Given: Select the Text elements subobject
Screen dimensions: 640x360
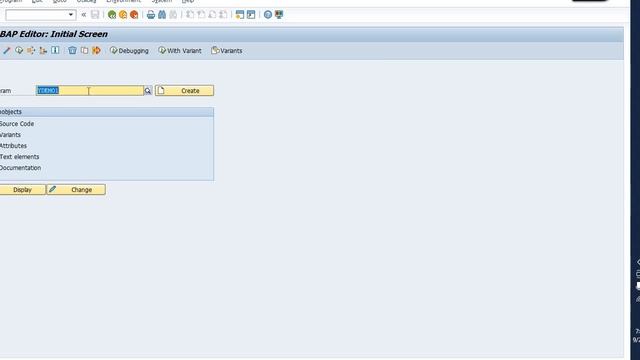Looking at the screenshot, I should point(20,157).
